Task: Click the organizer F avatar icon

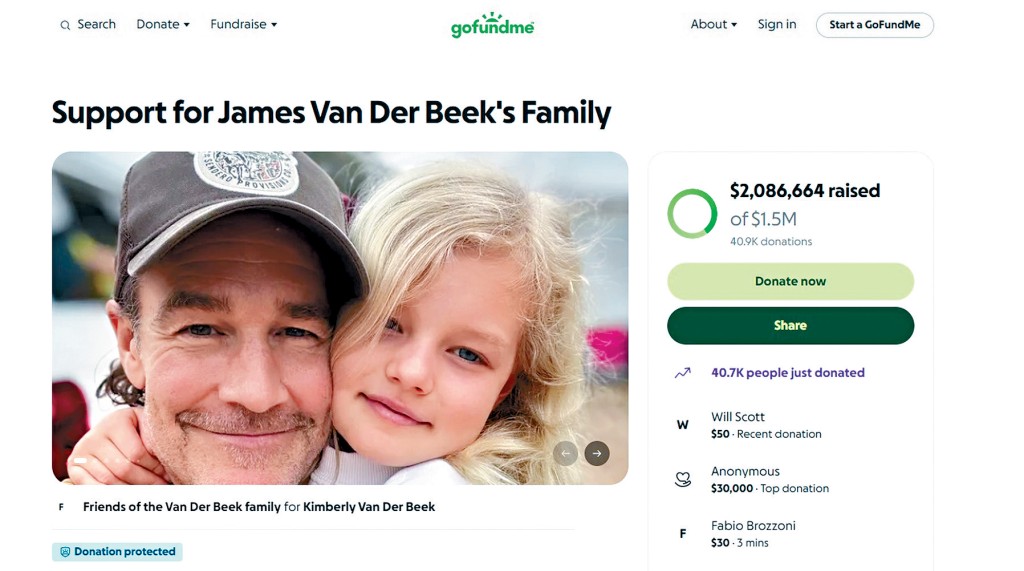Action: click(61, 507)
